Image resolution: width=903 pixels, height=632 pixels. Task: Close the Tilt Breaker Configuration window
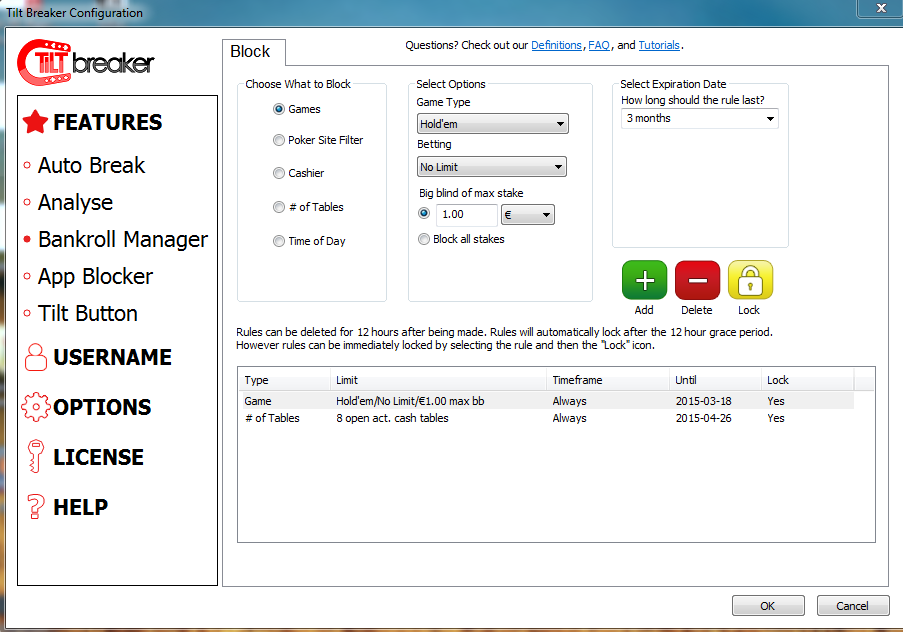881,8
